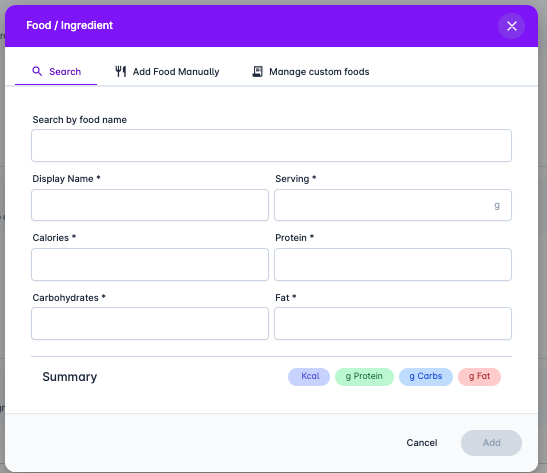This screenshot has height=473, width=547.
Task: Cancel adding the food
Action: point(422,443)
